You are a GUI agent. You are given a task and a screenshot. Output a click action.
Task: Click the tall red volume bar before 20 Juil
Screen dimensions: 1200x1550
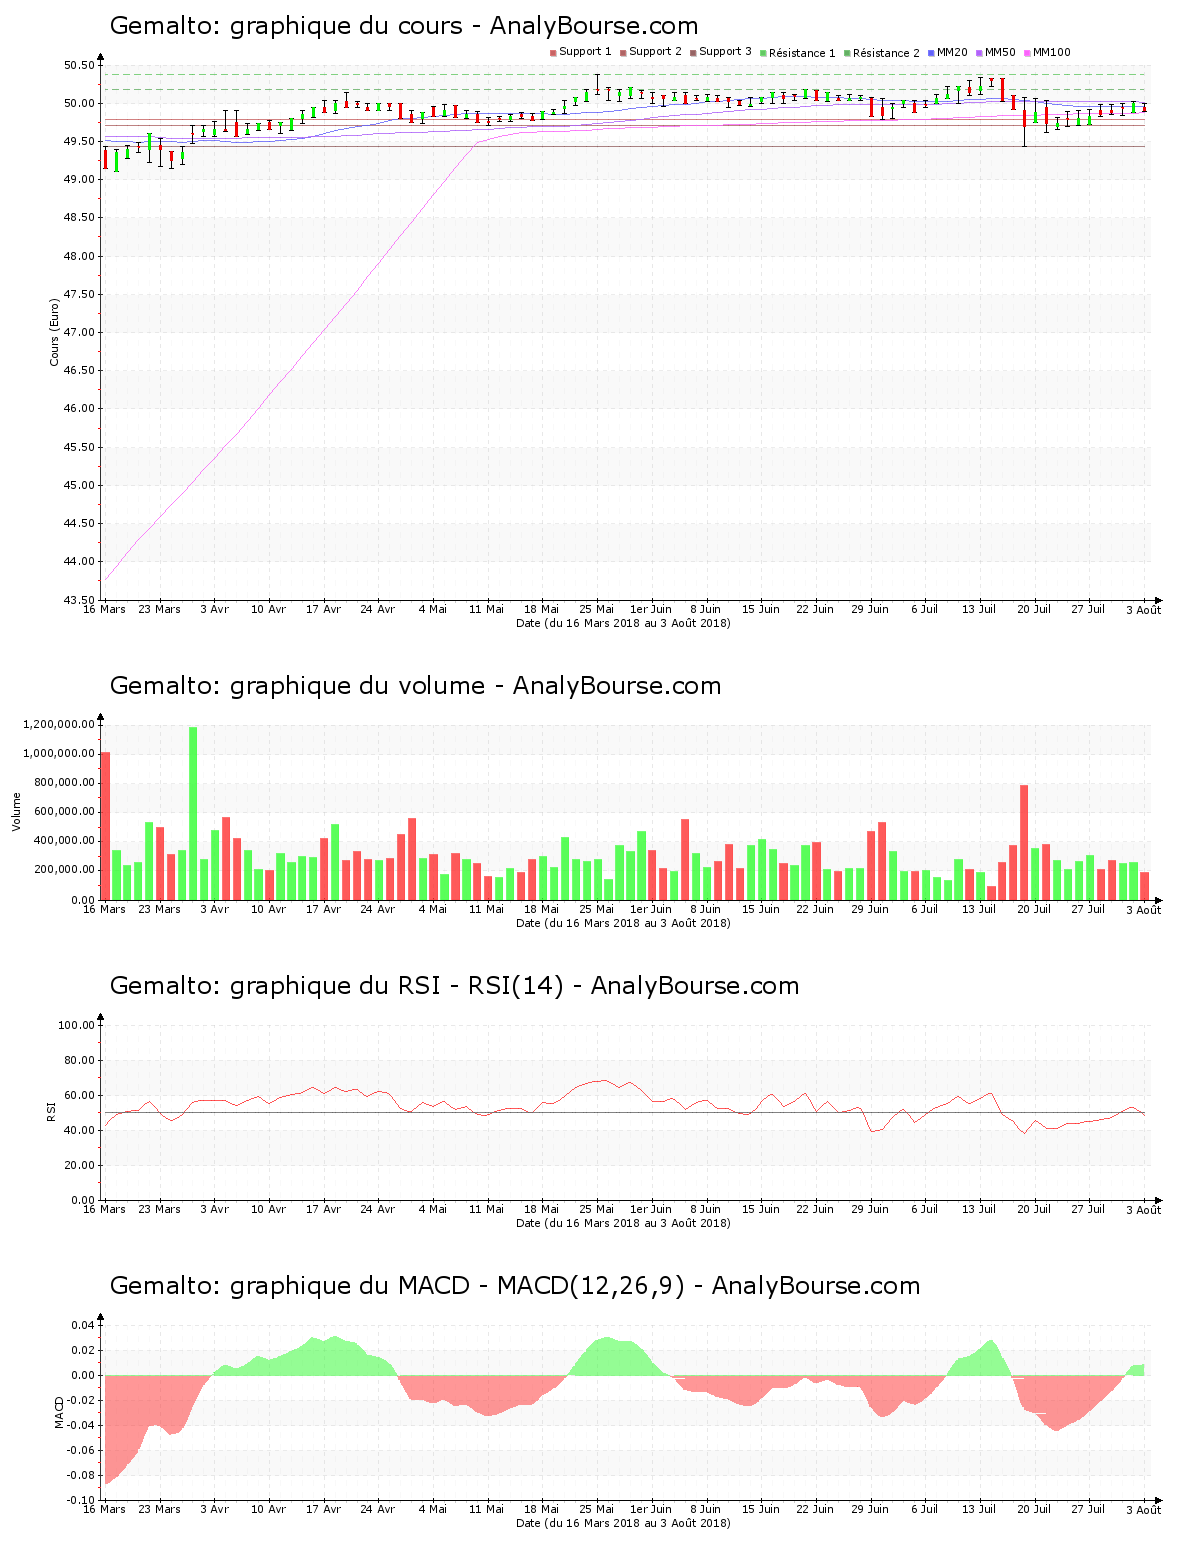tap(1024, 843)
